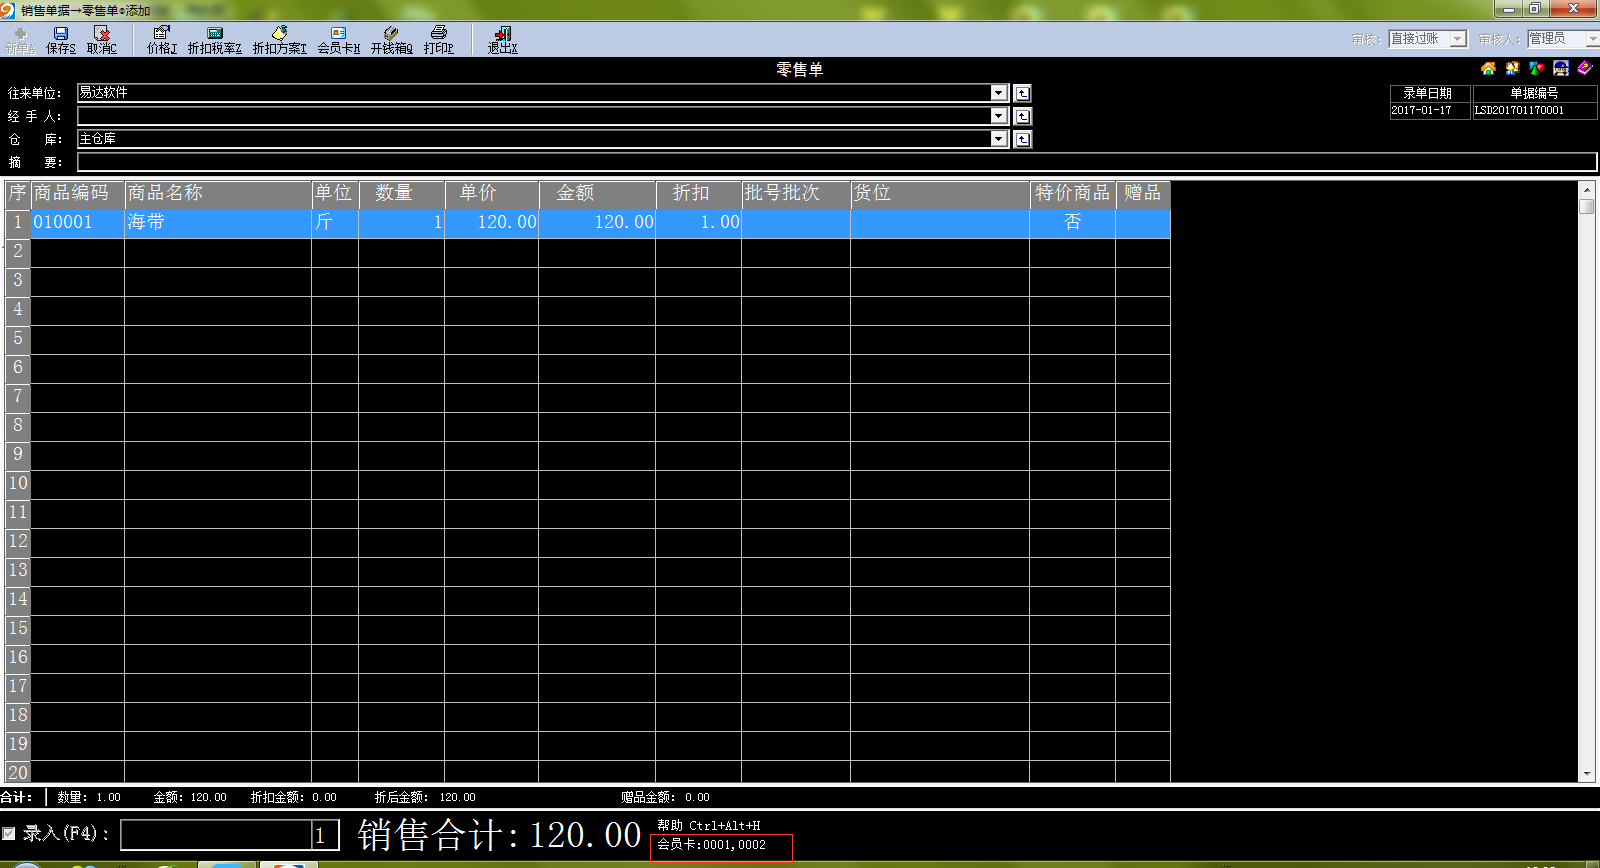Expand the 往来单位 dropdown
The width and height of the screenshot is (1600, 868).
click(998, 93)
